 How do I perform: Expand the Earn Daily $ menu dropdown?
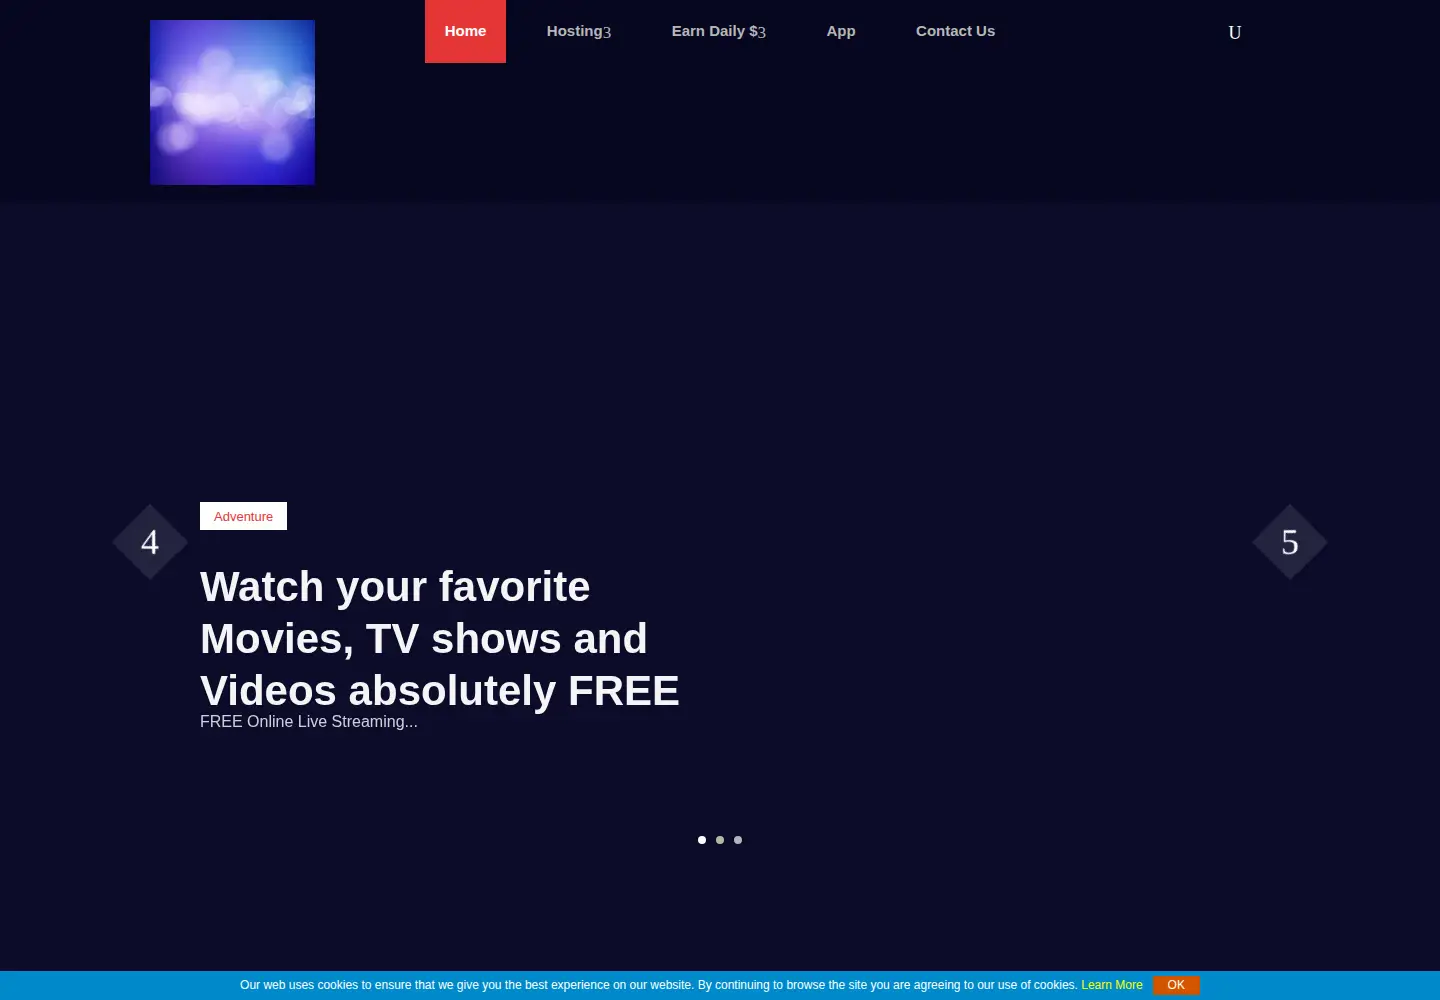(x=718, y=31)
